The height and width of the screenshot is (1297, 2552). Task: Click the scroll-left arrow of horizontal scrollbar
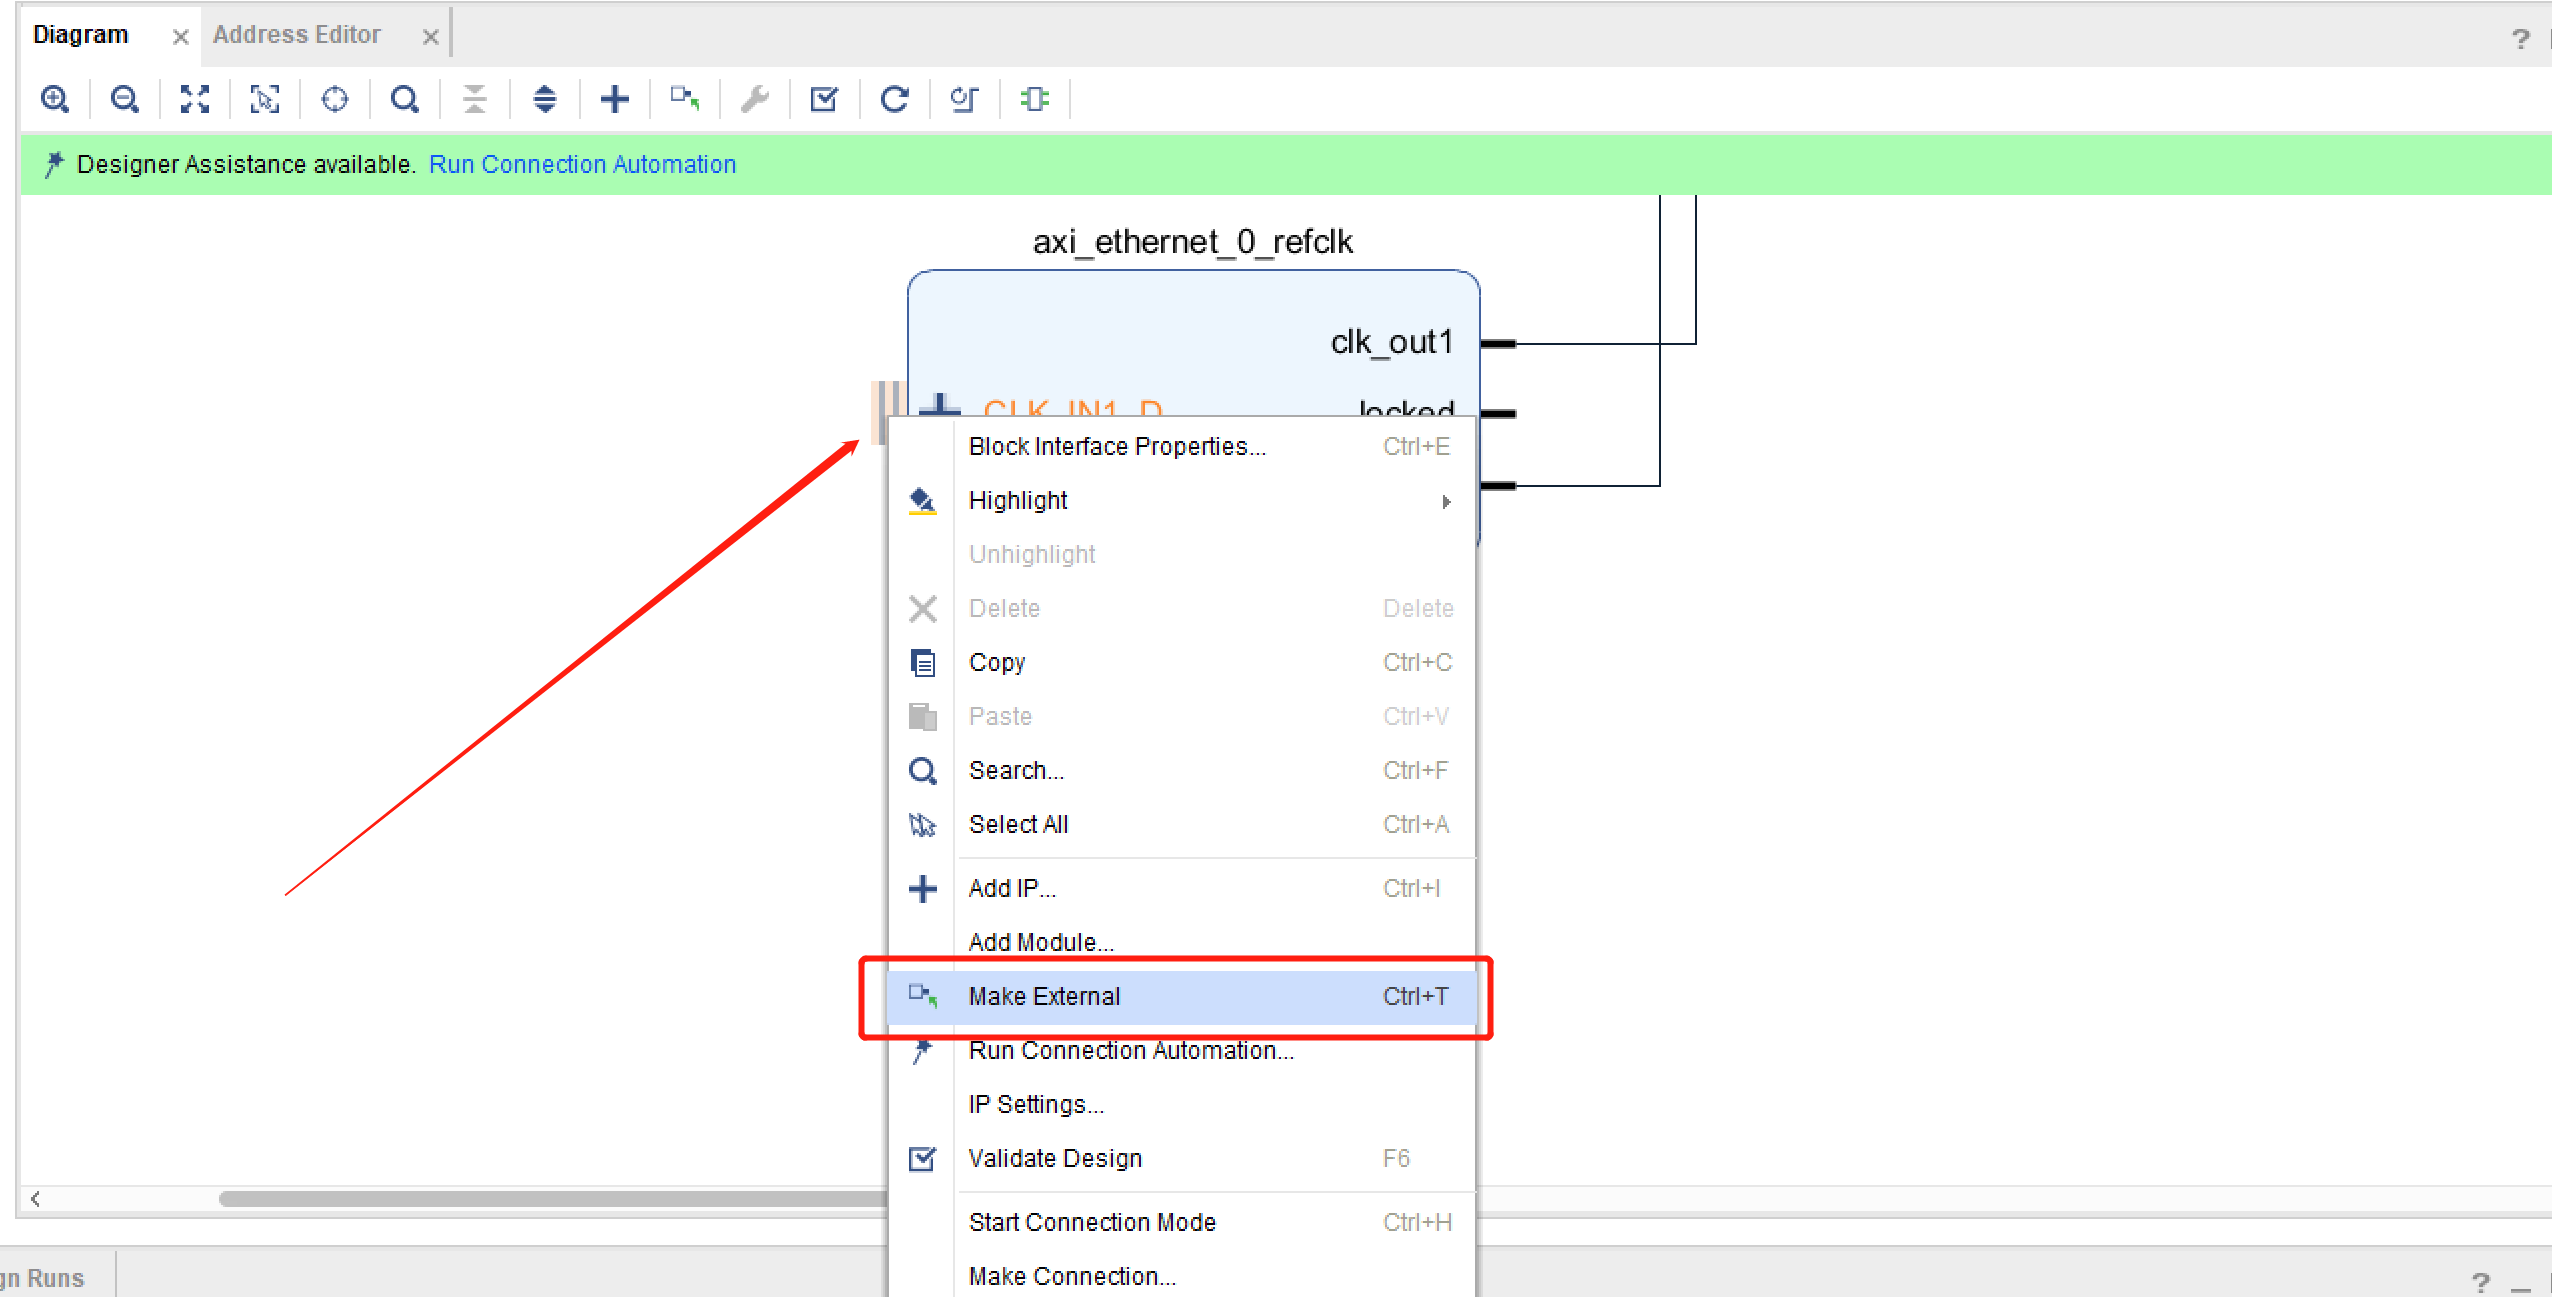36,1198
